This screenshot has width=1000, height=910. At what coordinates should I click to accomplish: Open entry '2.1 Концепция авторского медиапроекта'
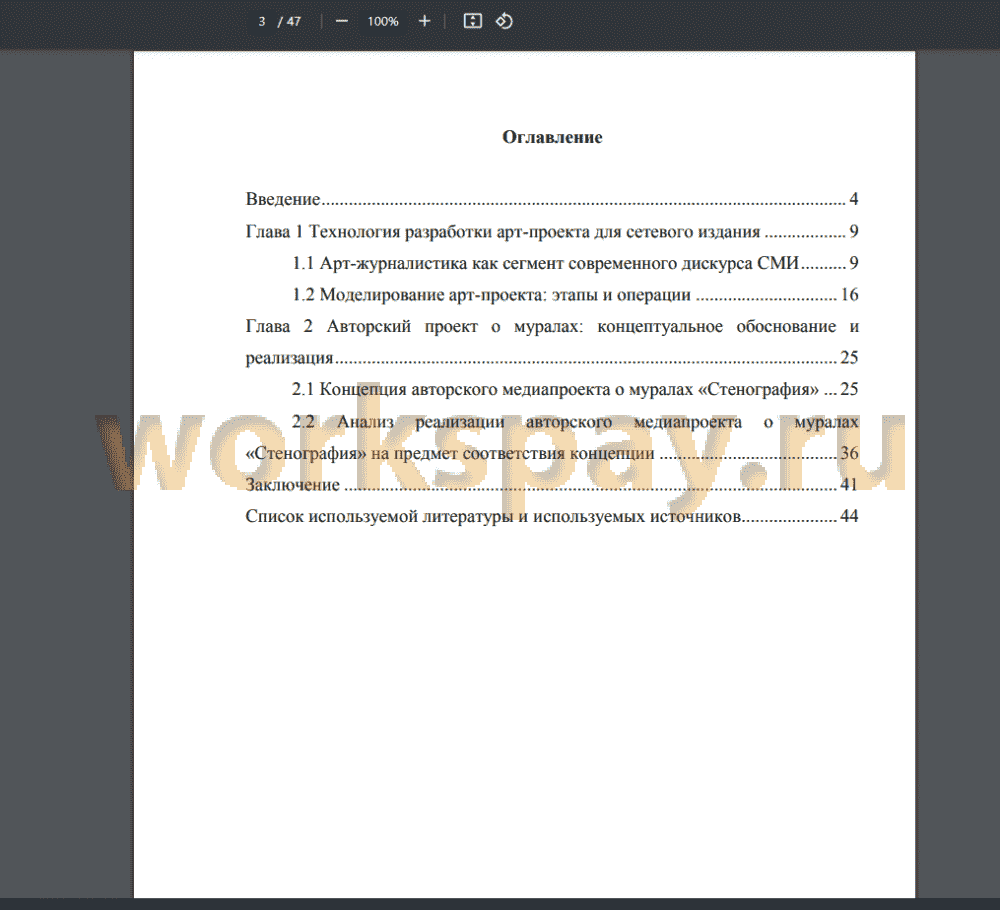[x=575, y=389]
